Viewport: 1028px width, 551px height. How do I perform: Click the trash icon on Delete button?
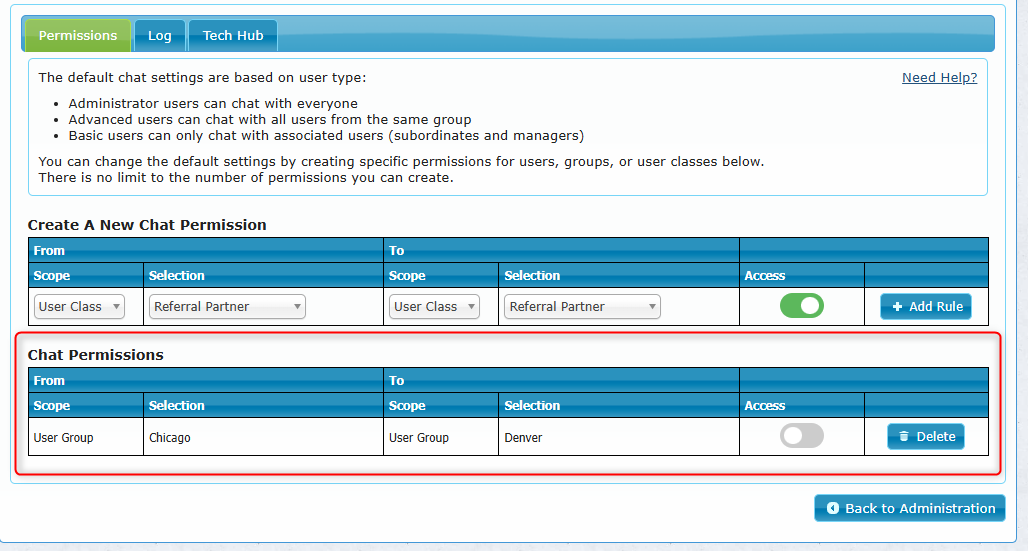coord(904,437)
